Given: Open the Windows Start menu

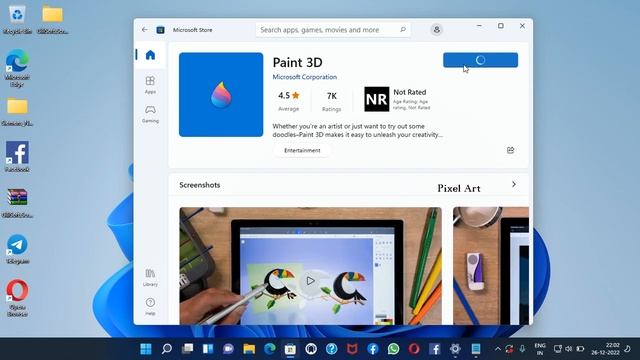Looking at the screenshot, I should coord(146,349).
